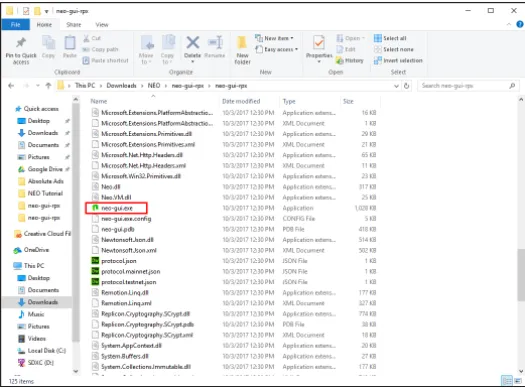Click Copy path in Clipboard group
The height and width of the screenshot is (388, 525).
tap(100, 49)
